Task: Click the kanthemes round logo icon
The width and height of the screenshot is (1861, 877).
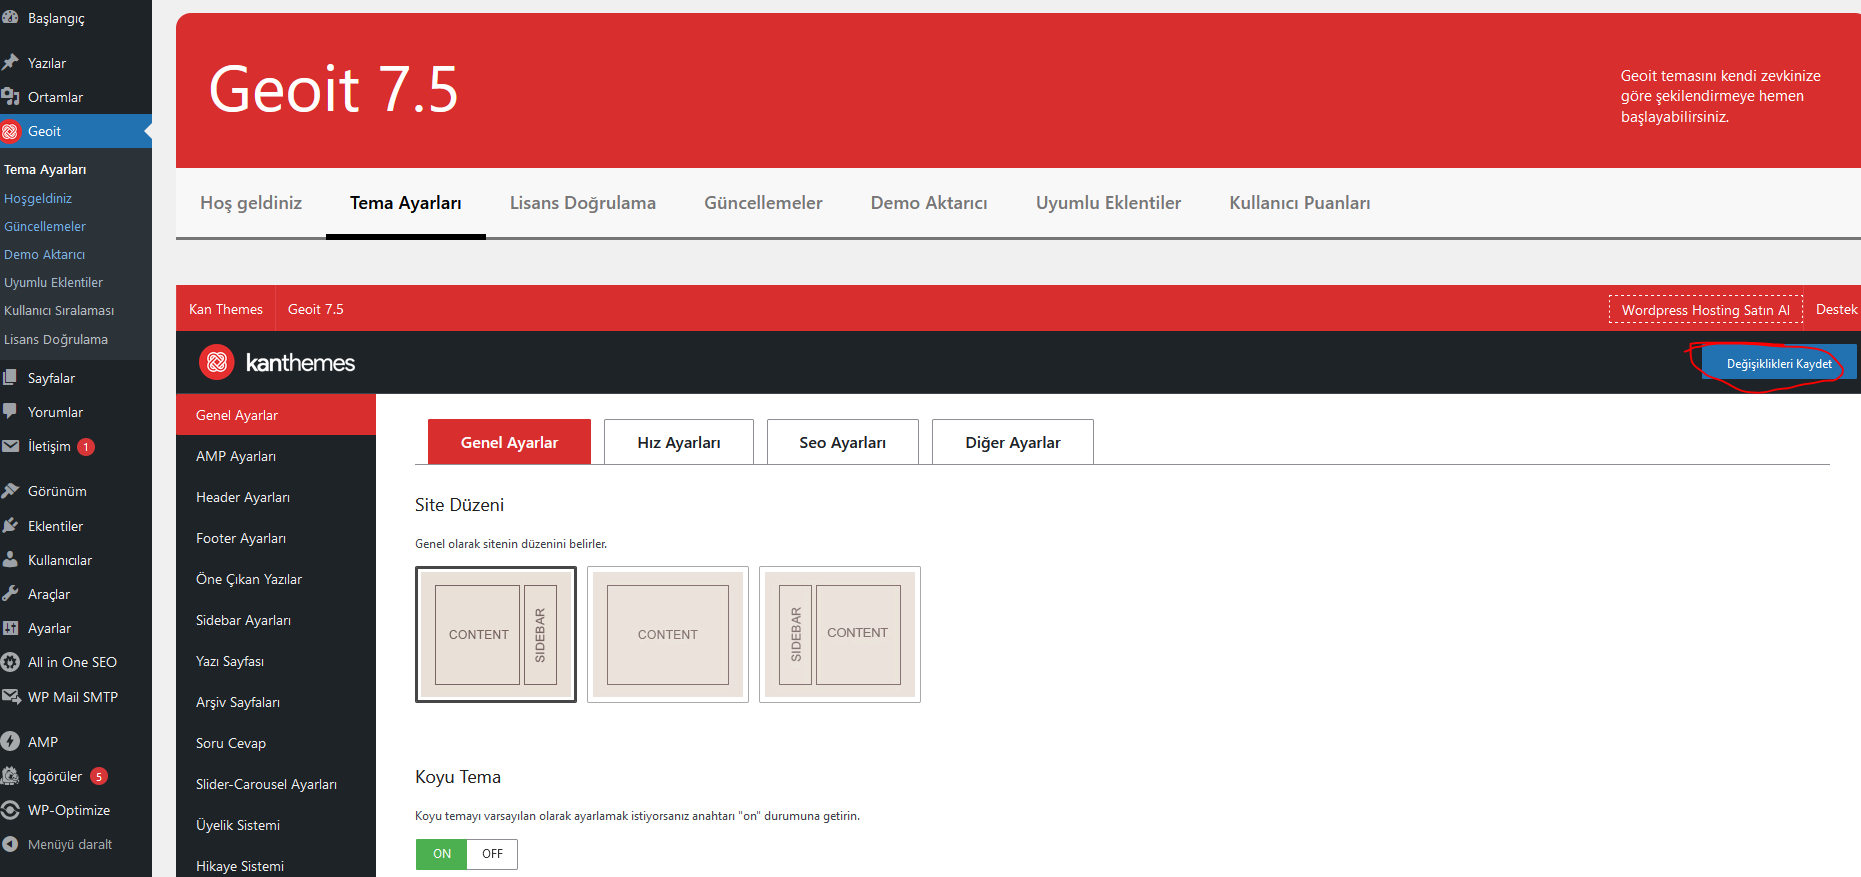Action: click(217, 362)
